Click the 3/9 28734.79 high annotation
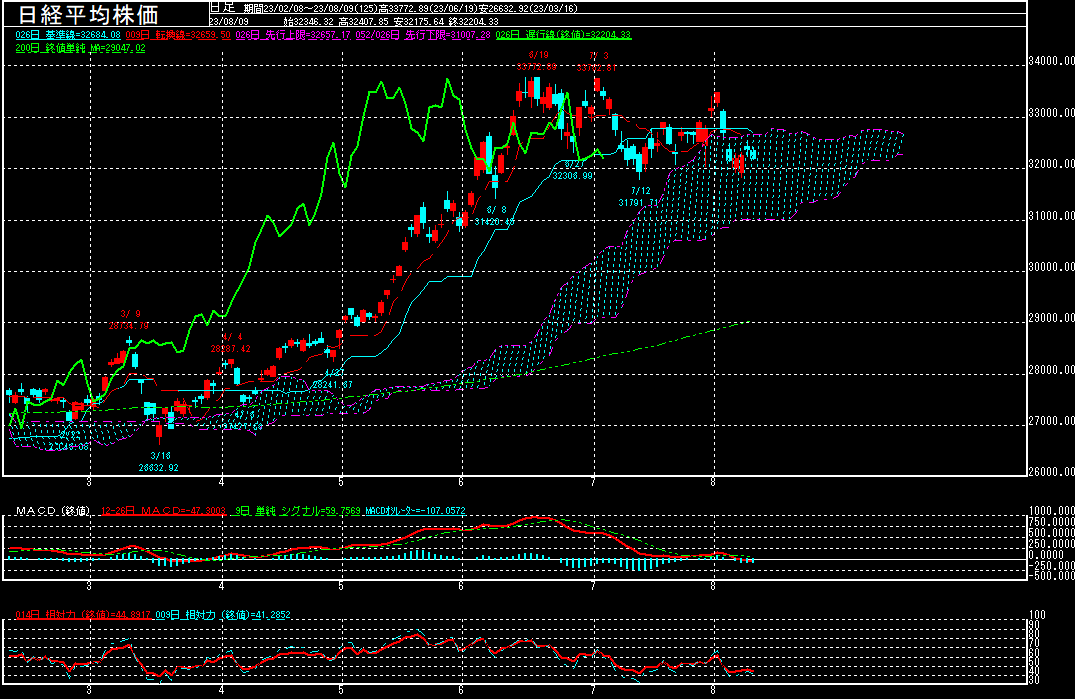 coord(129,320)
